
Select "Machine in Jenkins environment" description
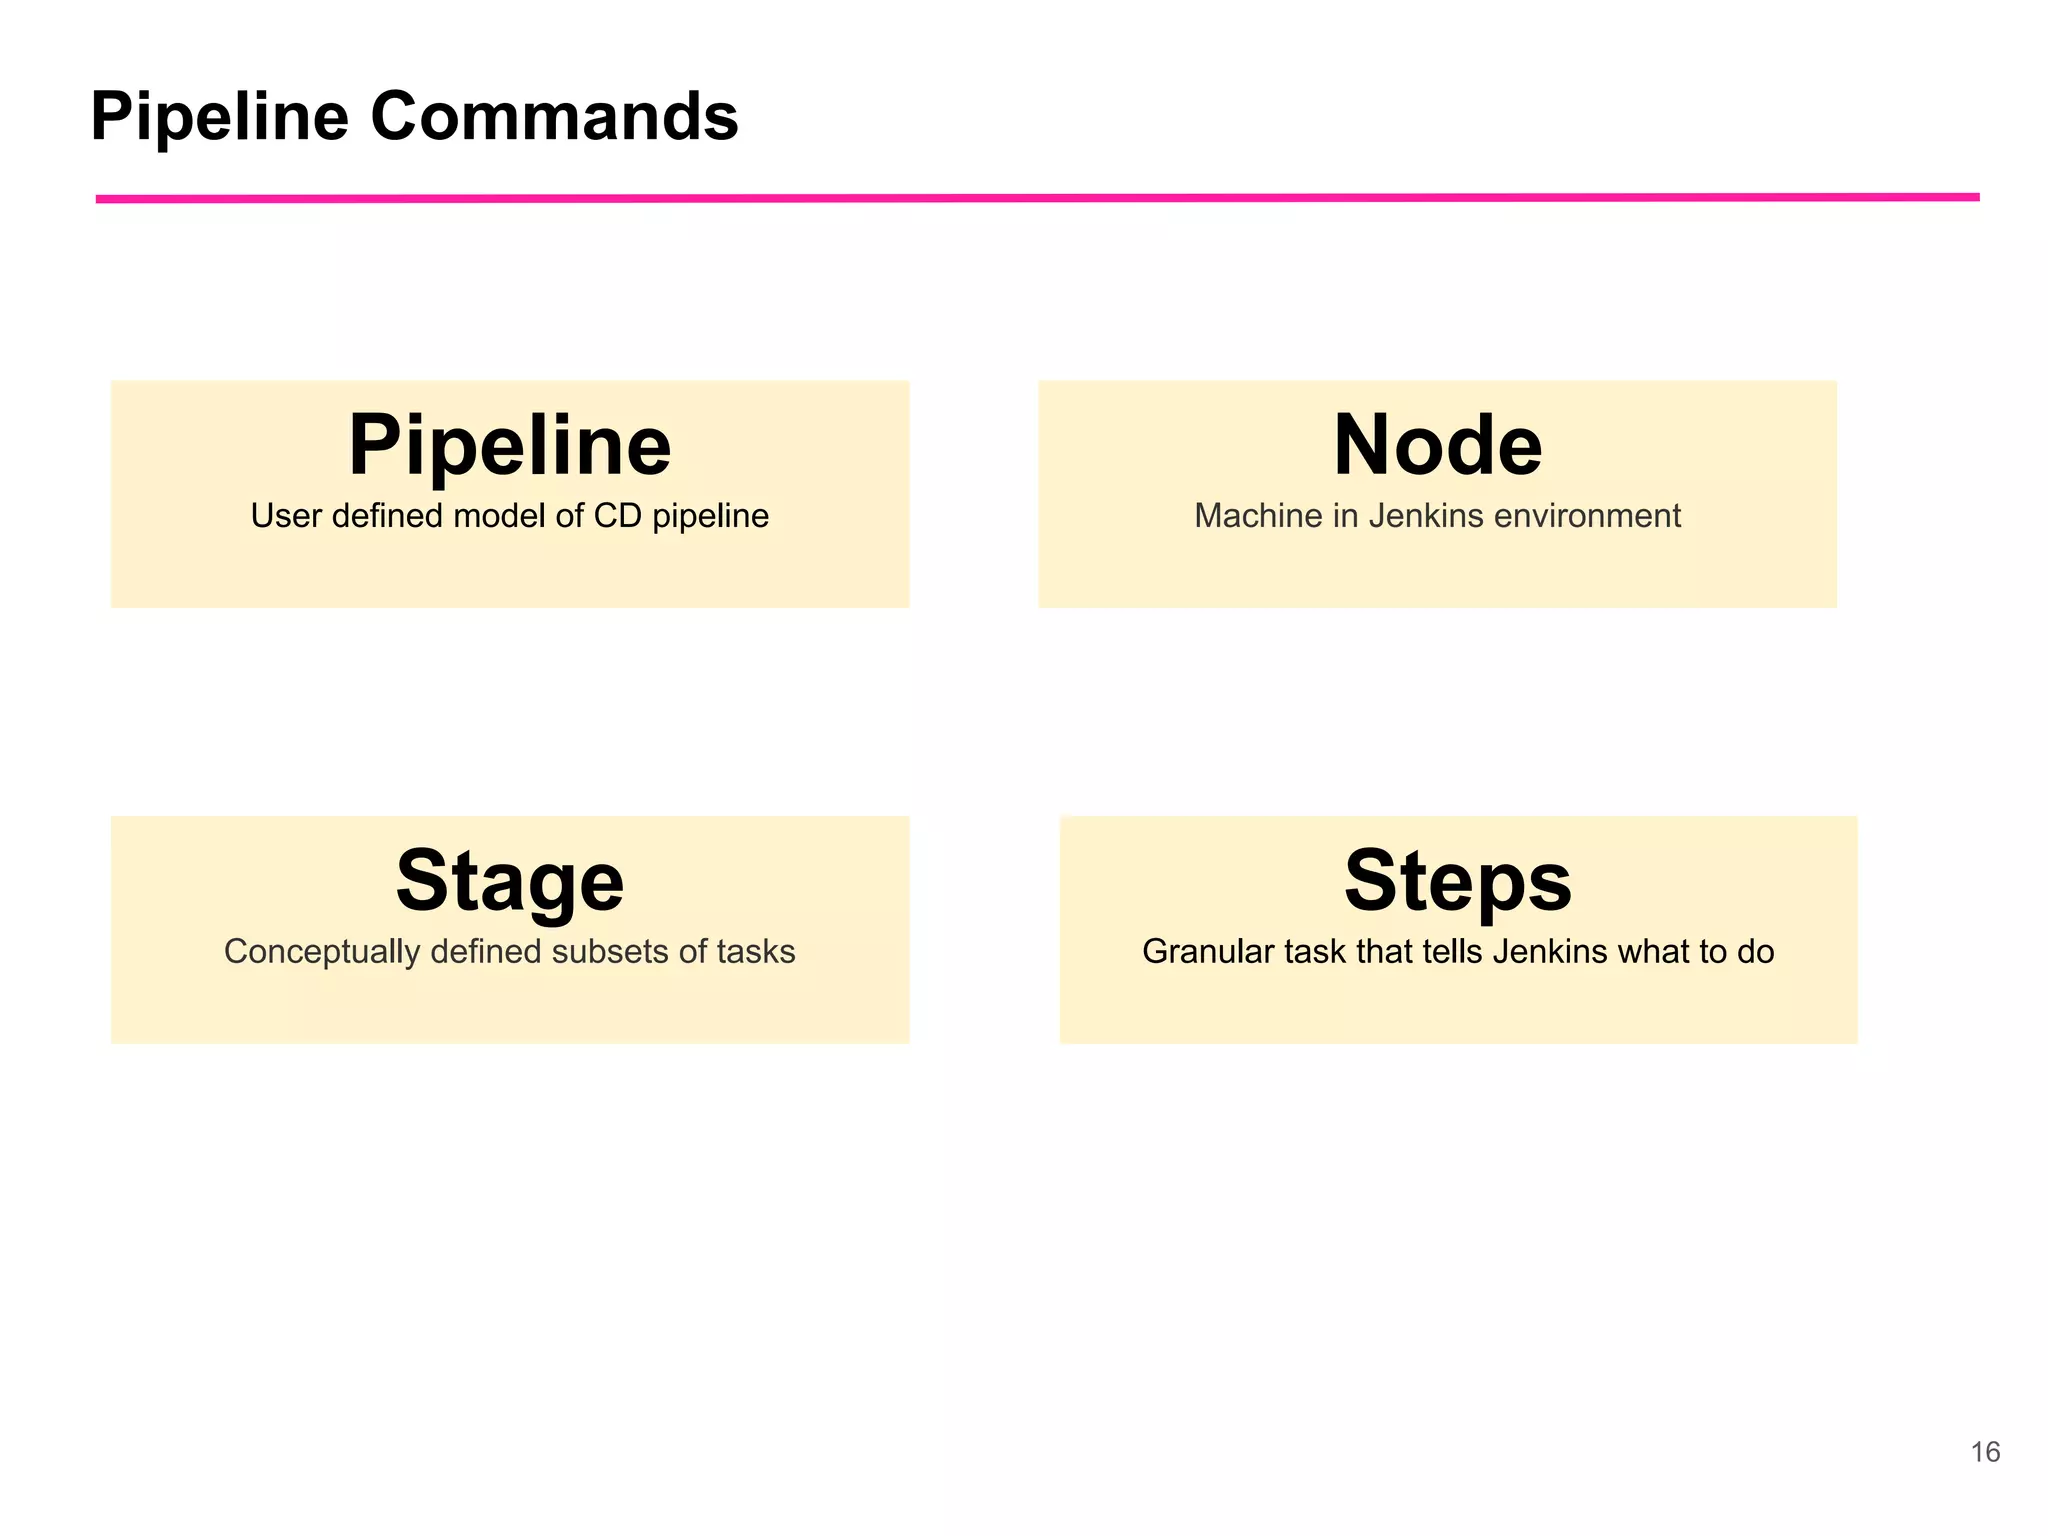coord(1437,516)
